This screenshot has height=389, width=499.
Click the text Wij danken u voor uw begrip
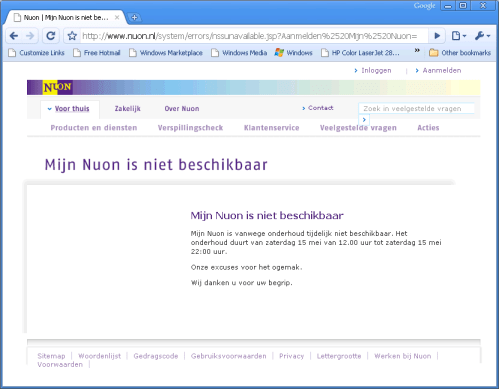point(242,283)
